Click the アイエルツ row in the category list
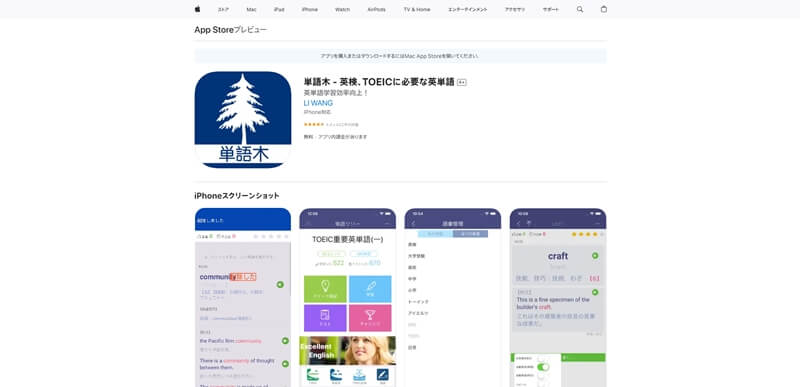 click(418, 313)
